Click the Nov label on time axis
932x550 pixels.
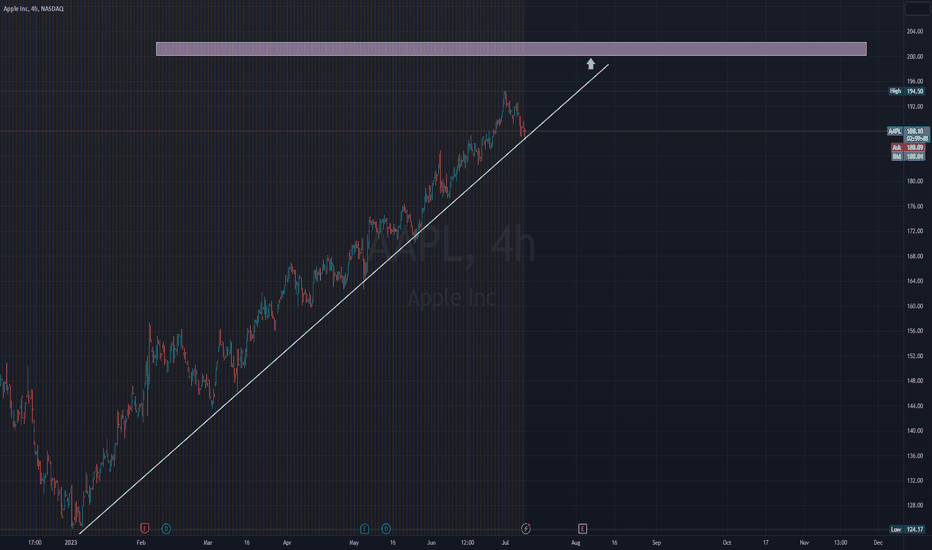804,542
